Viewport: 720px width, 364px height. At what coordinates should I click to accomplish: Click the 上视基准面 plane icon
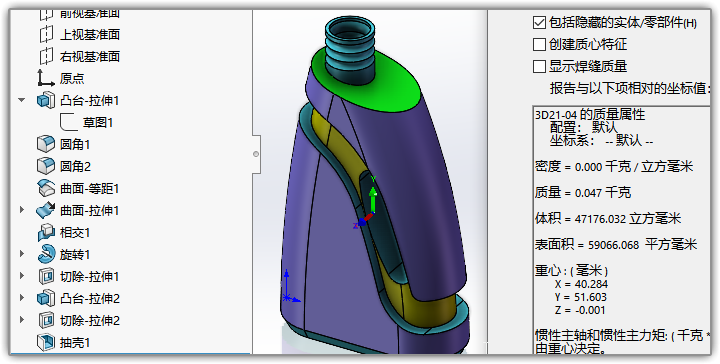point(46,34)
